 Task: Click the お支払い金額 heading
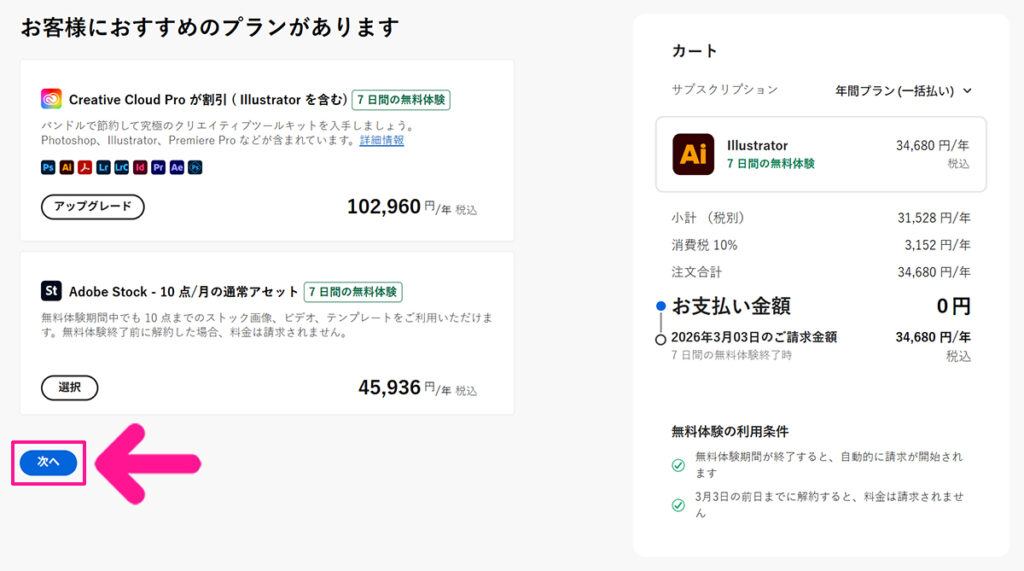click(x=731, y=306)
